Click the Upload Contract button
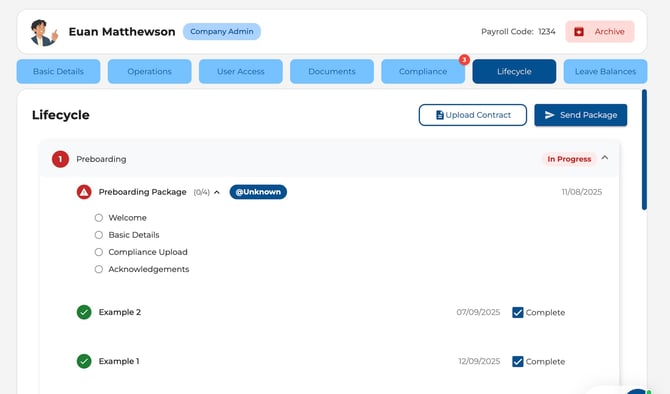Viewport: 670px width, 394px height. point(473,115)
